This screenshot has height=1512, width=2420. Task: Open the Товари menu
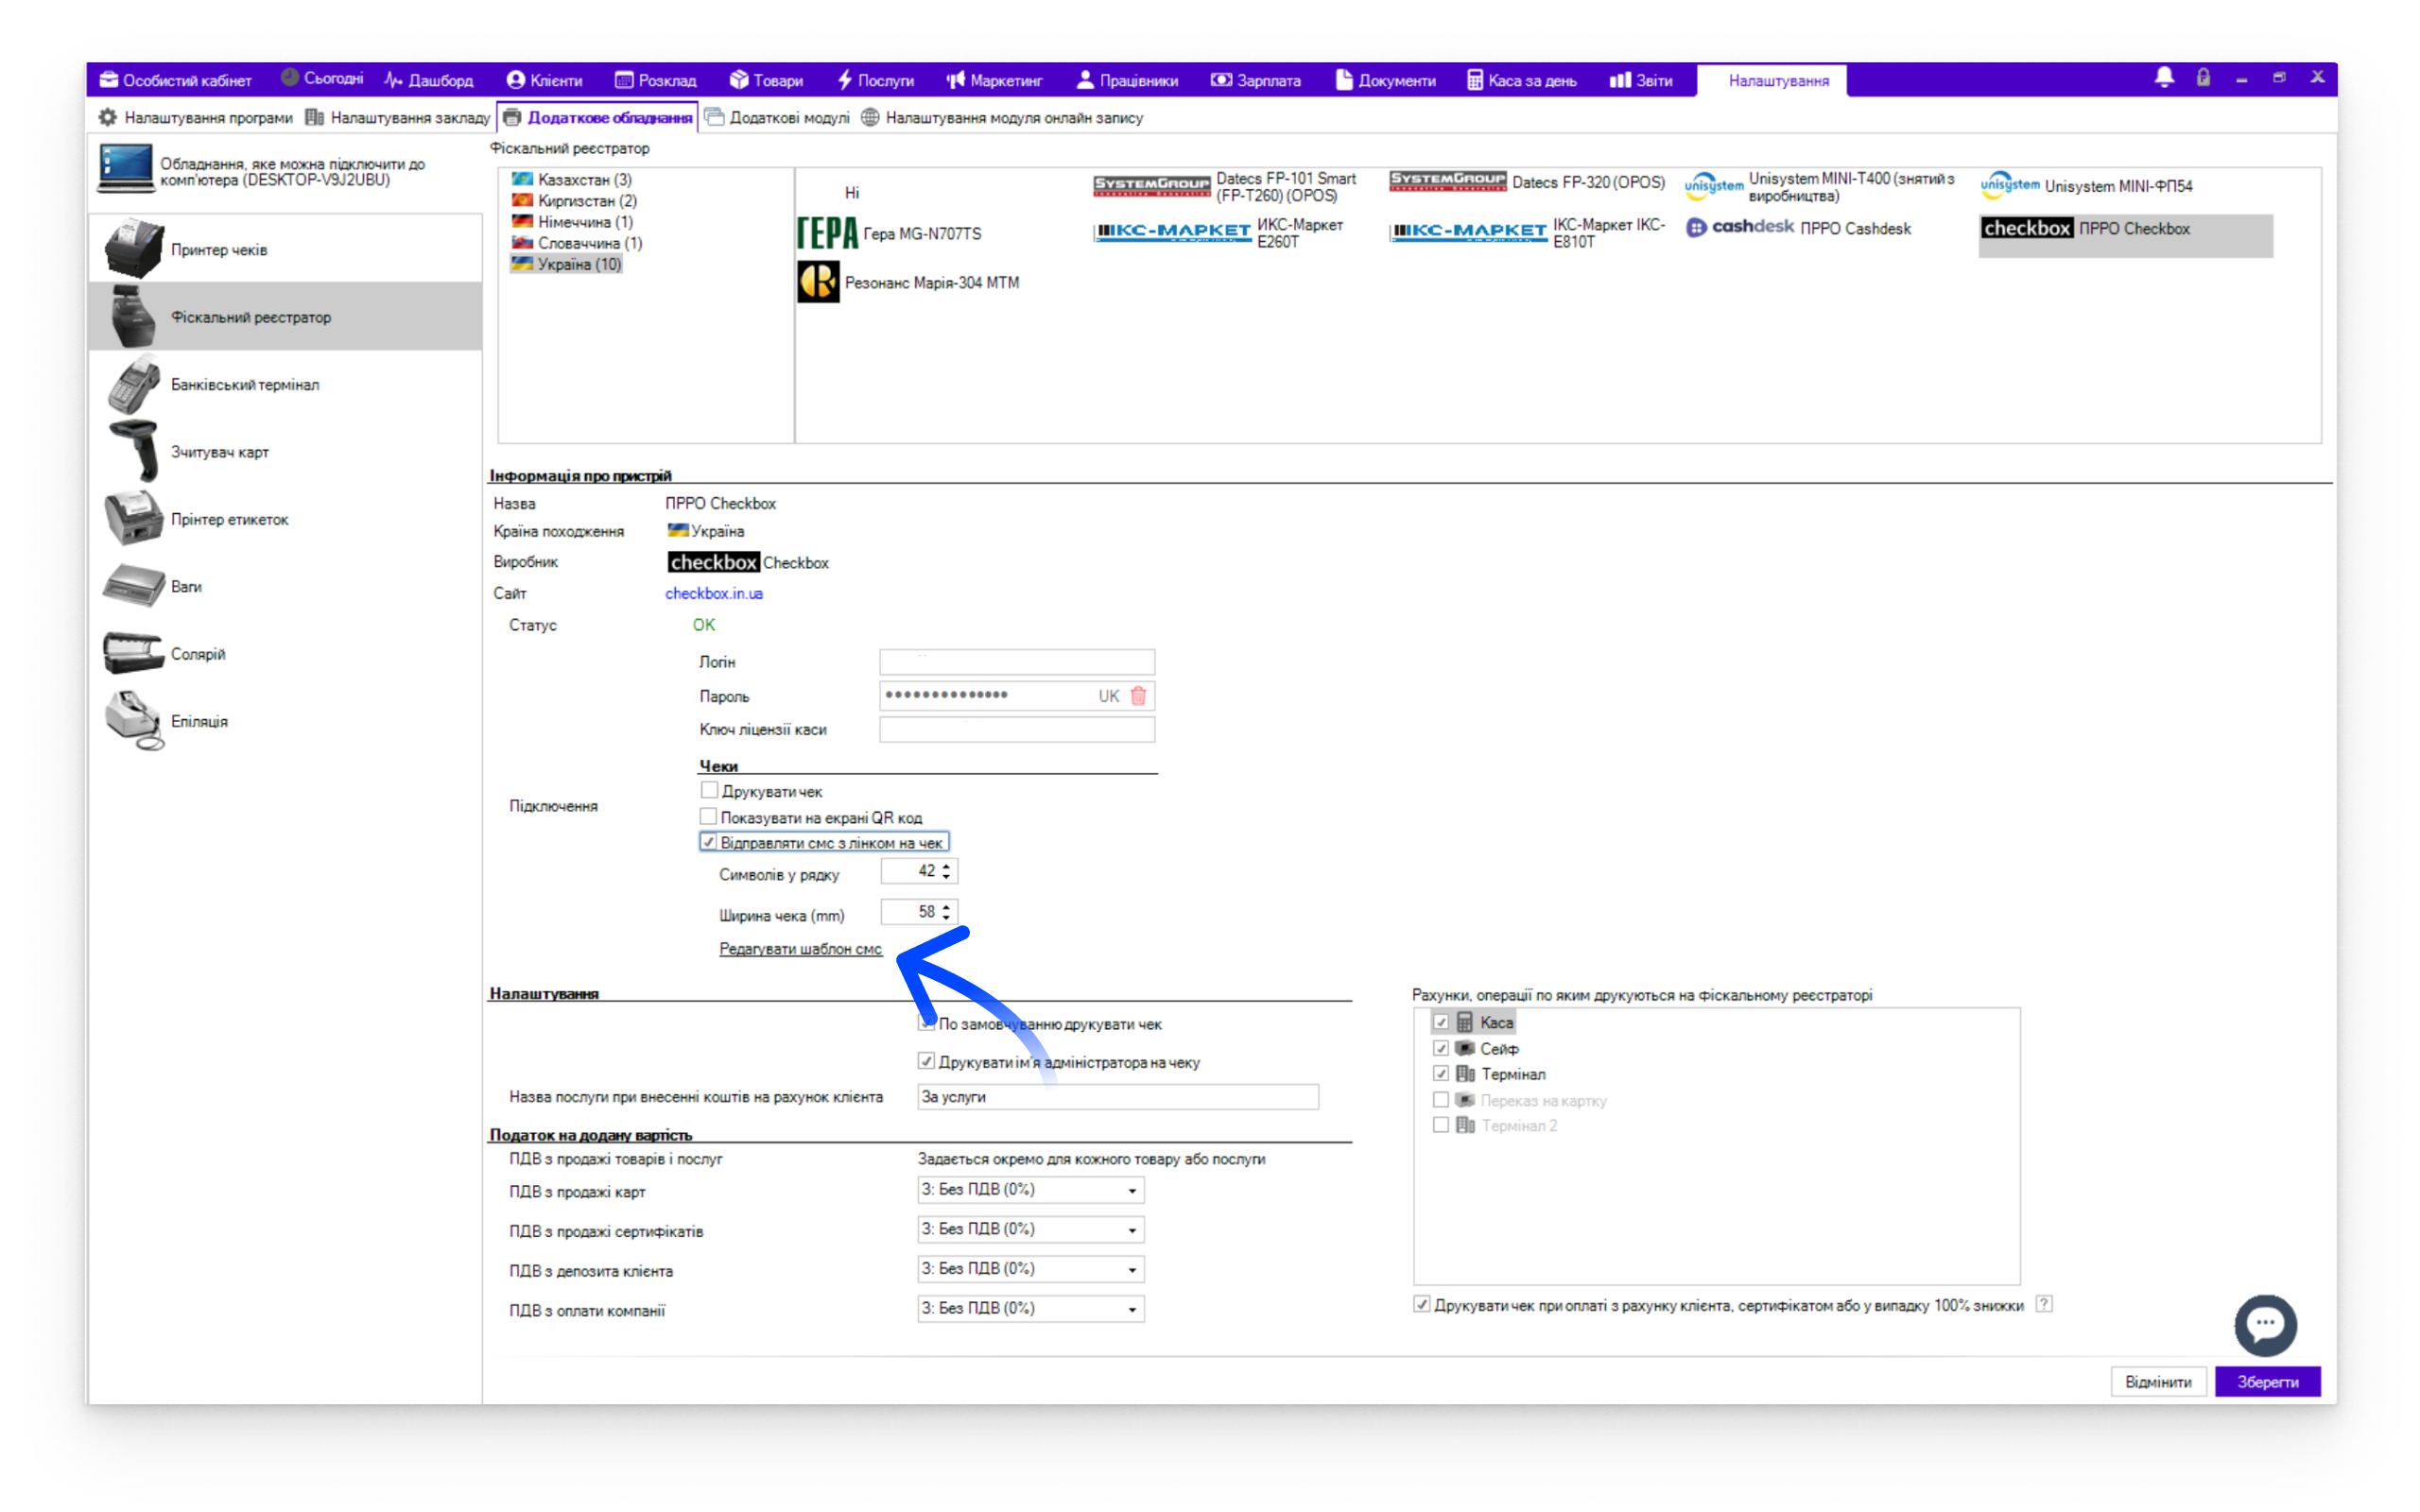767,80
